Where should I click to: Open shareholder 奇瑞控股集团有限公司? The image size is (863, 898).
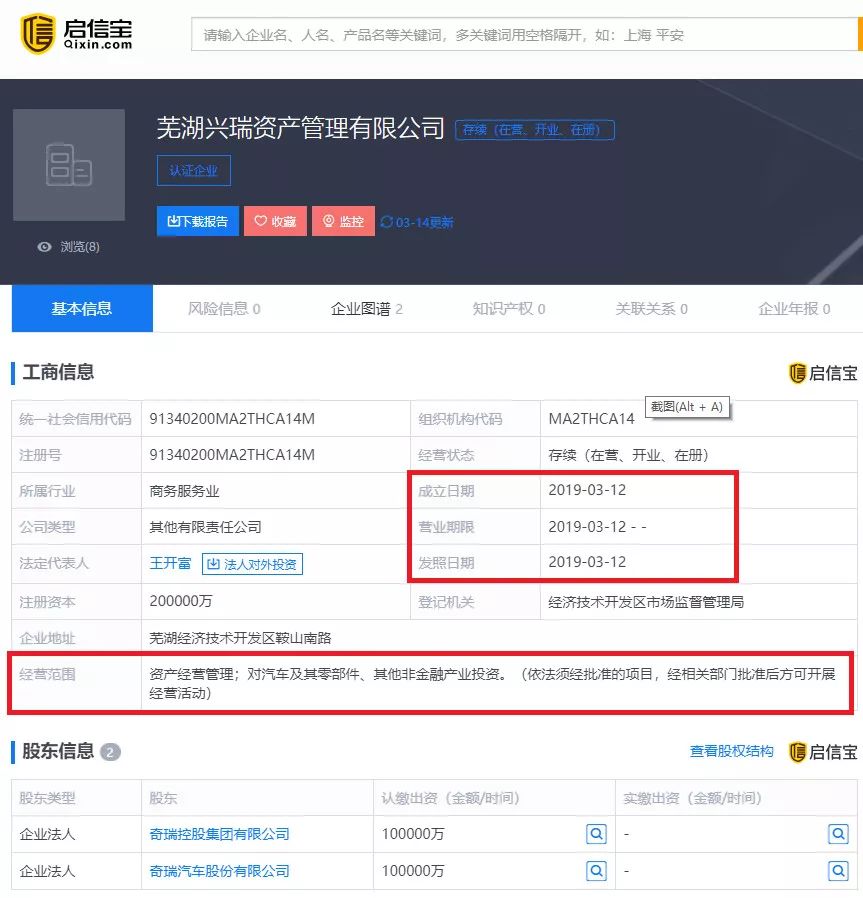click(219, 834)
